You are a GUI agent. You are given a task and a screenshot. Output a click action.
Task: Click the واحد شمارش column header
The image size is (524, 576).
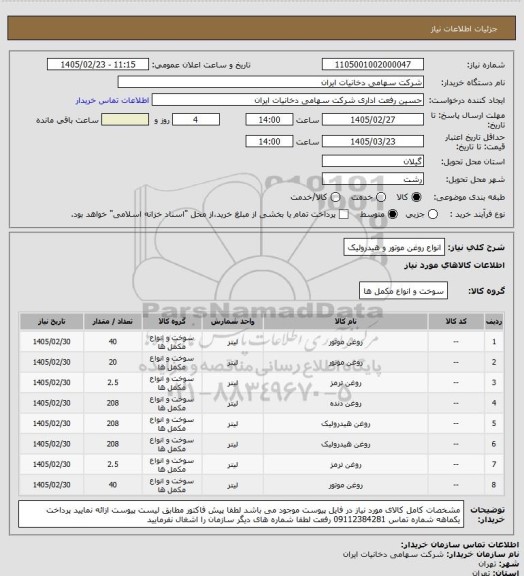pos(232,321)
